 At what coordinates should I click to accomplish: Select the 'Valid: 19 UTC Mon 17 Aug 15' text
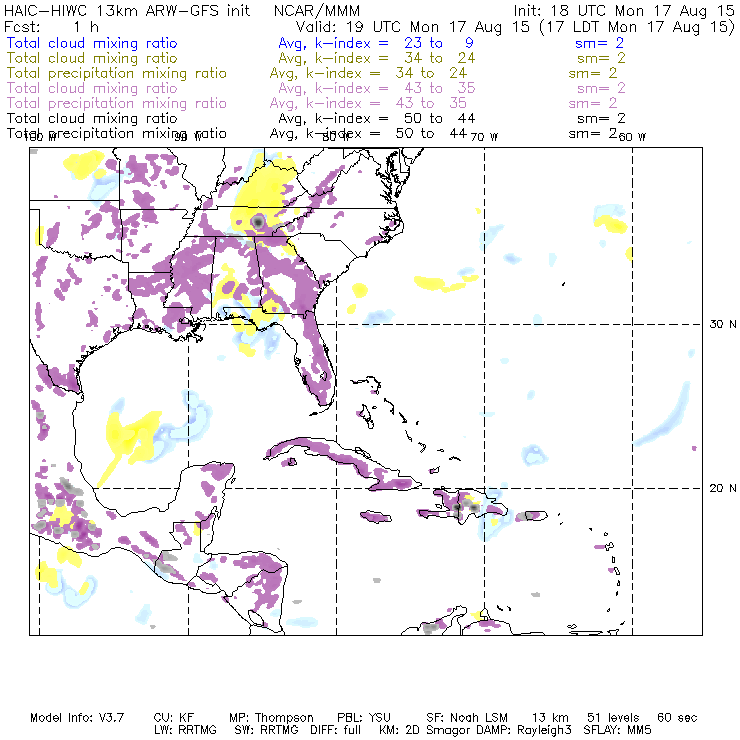coord(413,27)
